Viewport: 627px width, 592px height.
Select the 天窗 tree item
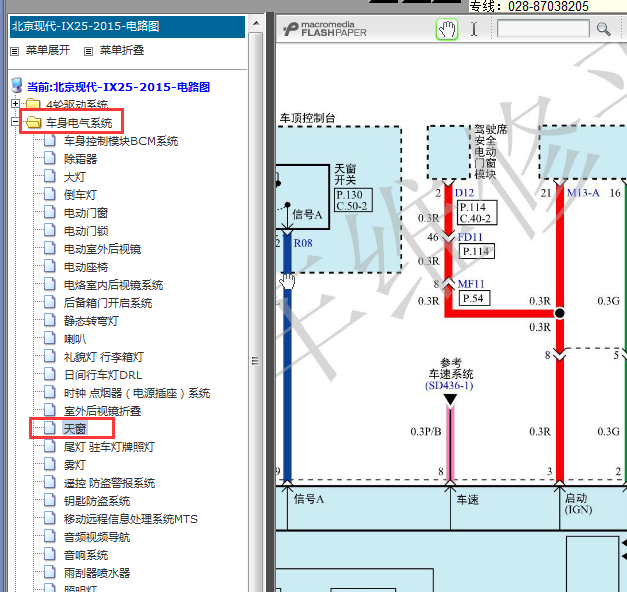(x=75, y=428)
